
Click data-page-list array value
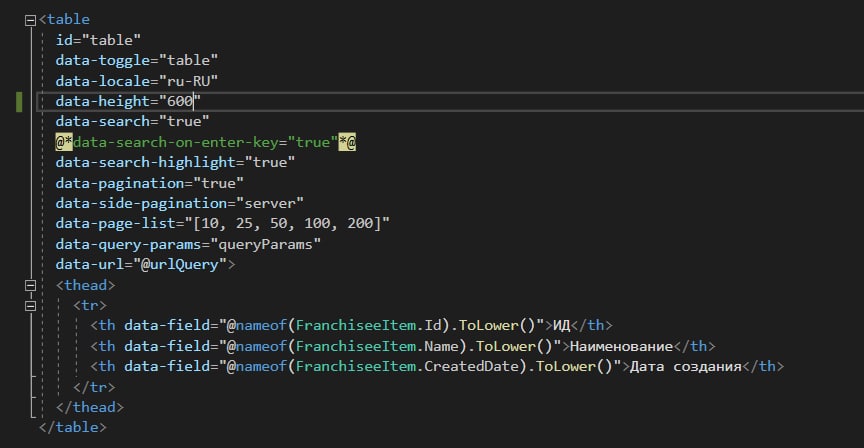287,224
